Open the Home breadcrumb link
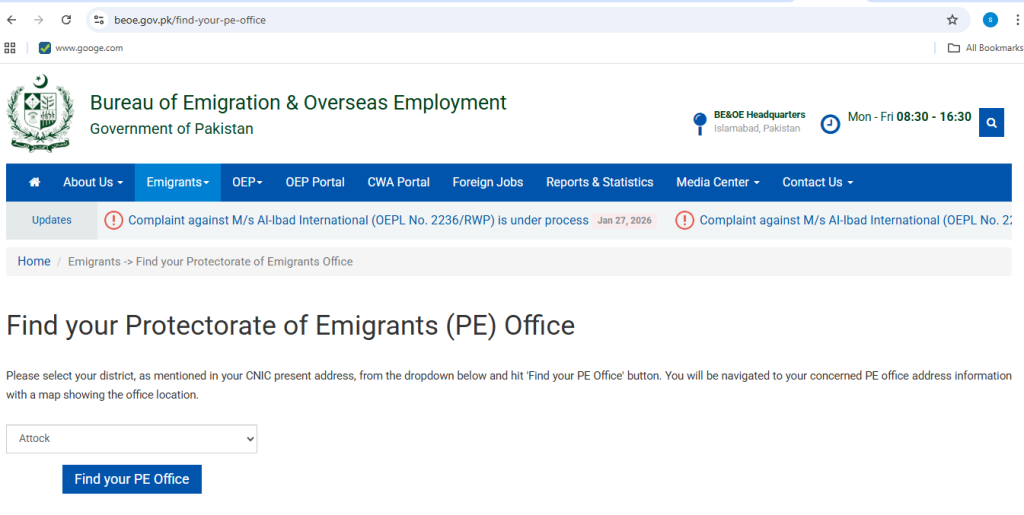Screen dimensions: 1024x515 coord(34,261)
